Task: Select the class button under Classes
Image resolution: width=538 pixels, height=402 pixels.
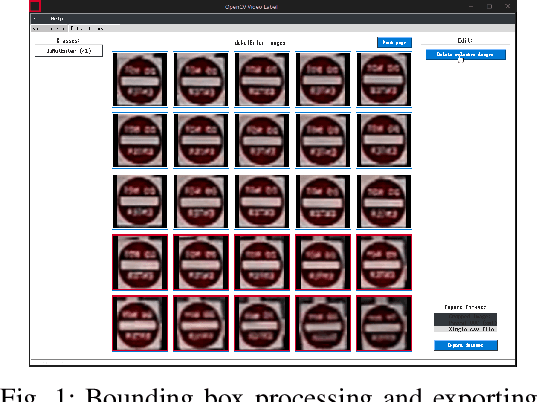Action: [x=69, y=51]
